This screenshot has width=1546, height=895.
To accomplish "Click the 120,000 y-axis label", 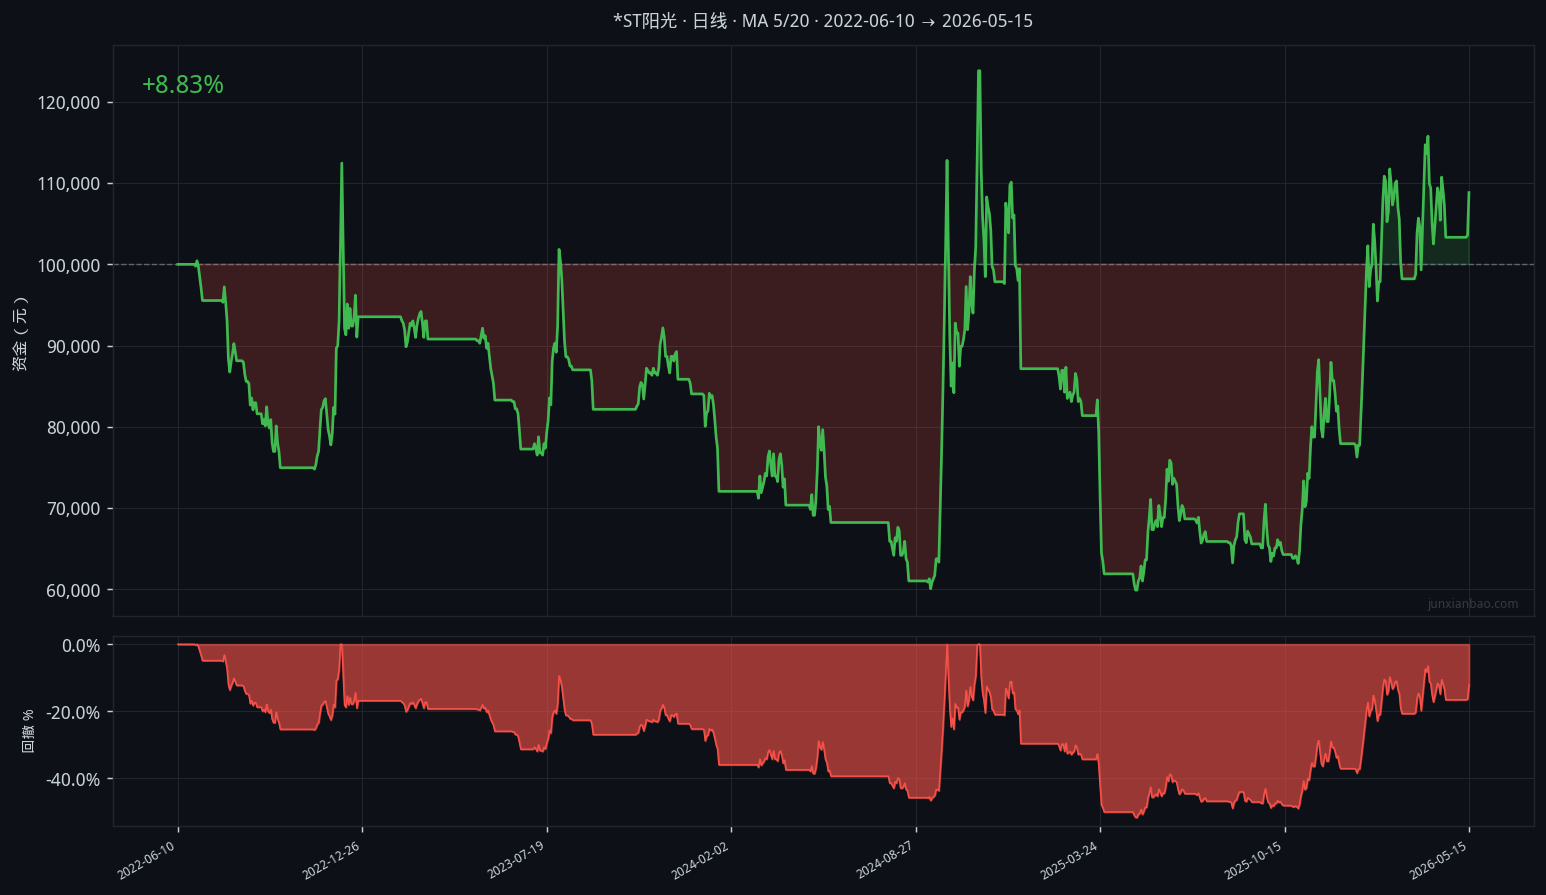I will (x=68, y=103).
